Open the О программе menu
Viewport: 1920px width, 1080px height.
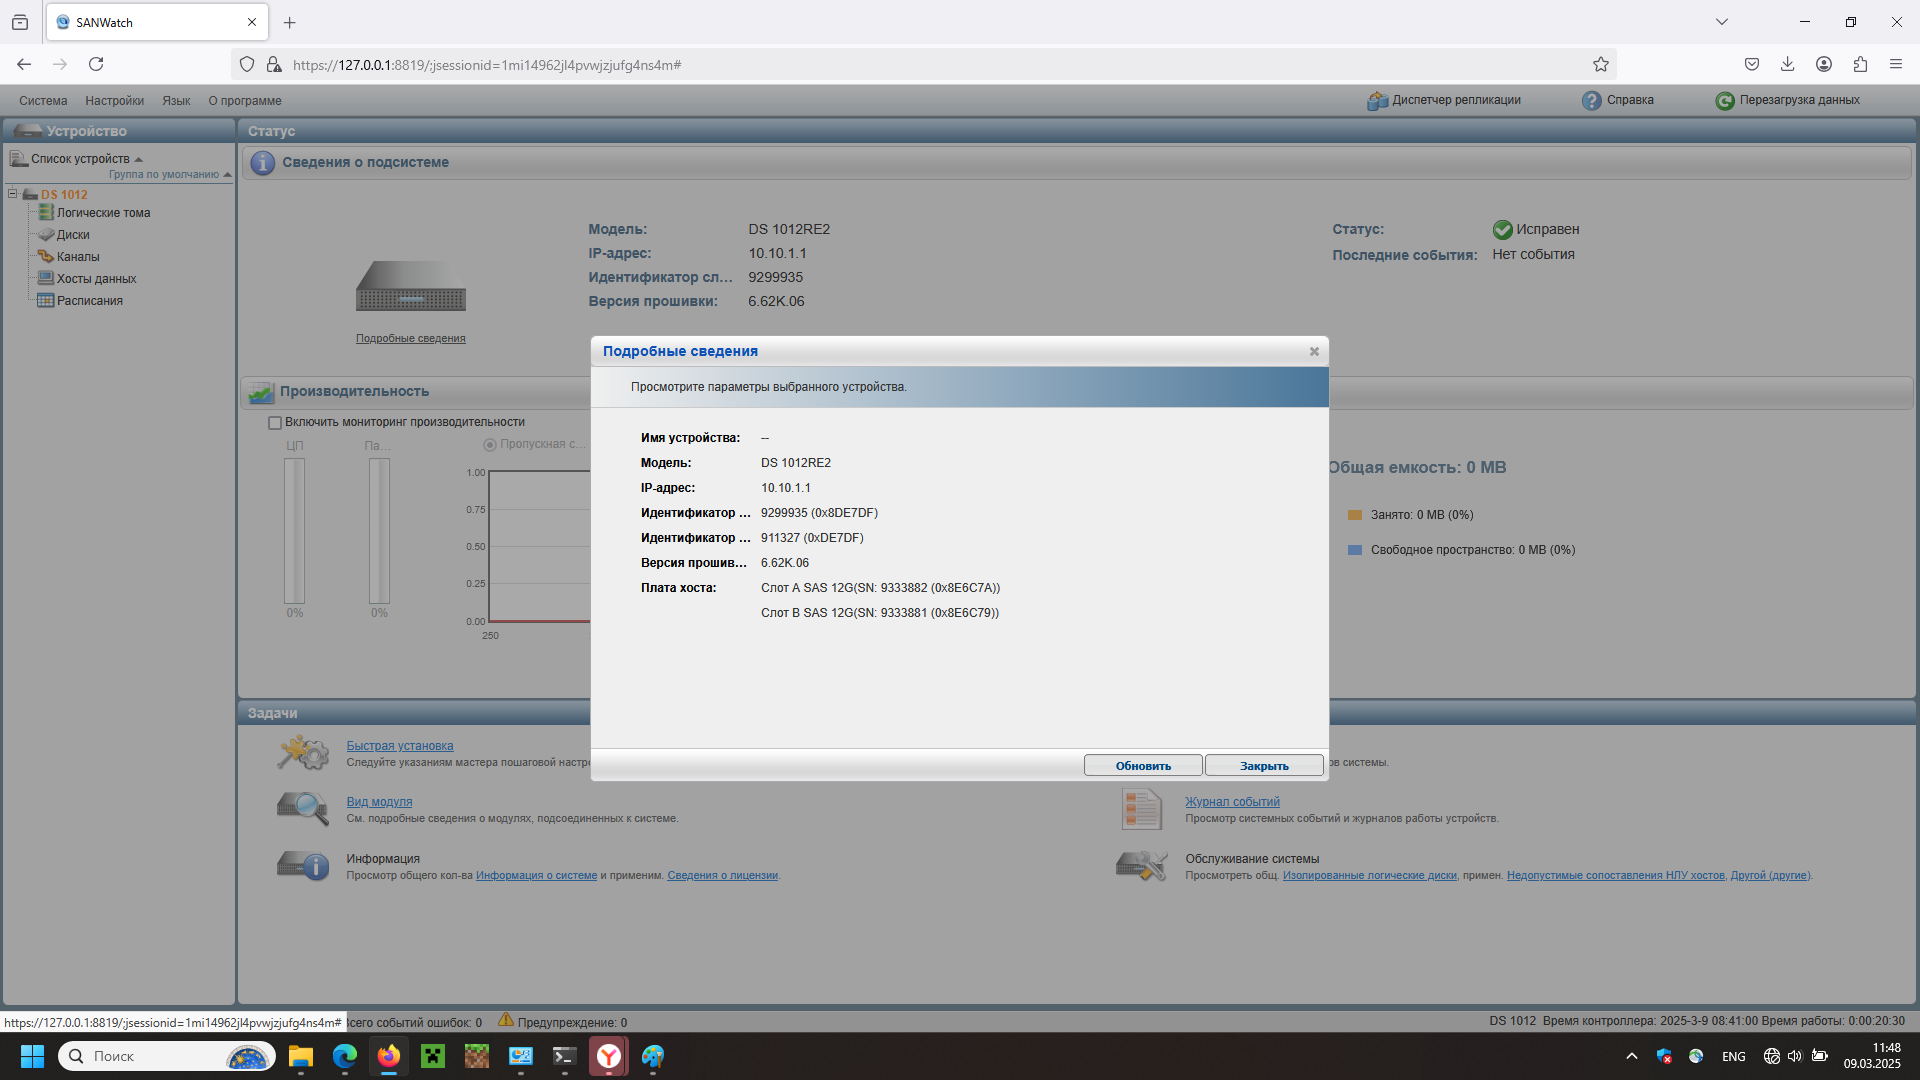click(x=245, y=101)
